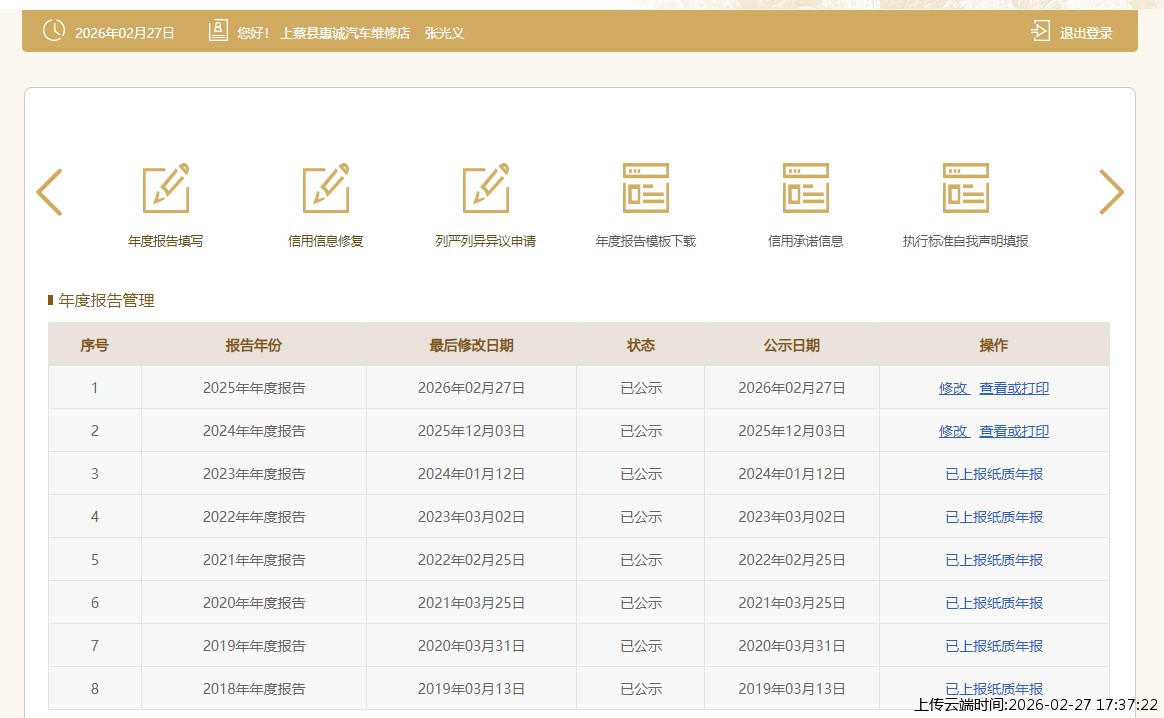The image size is (1164, 718).
Task: Click the clock icon next to the date
Action: [x=54, y=32]
